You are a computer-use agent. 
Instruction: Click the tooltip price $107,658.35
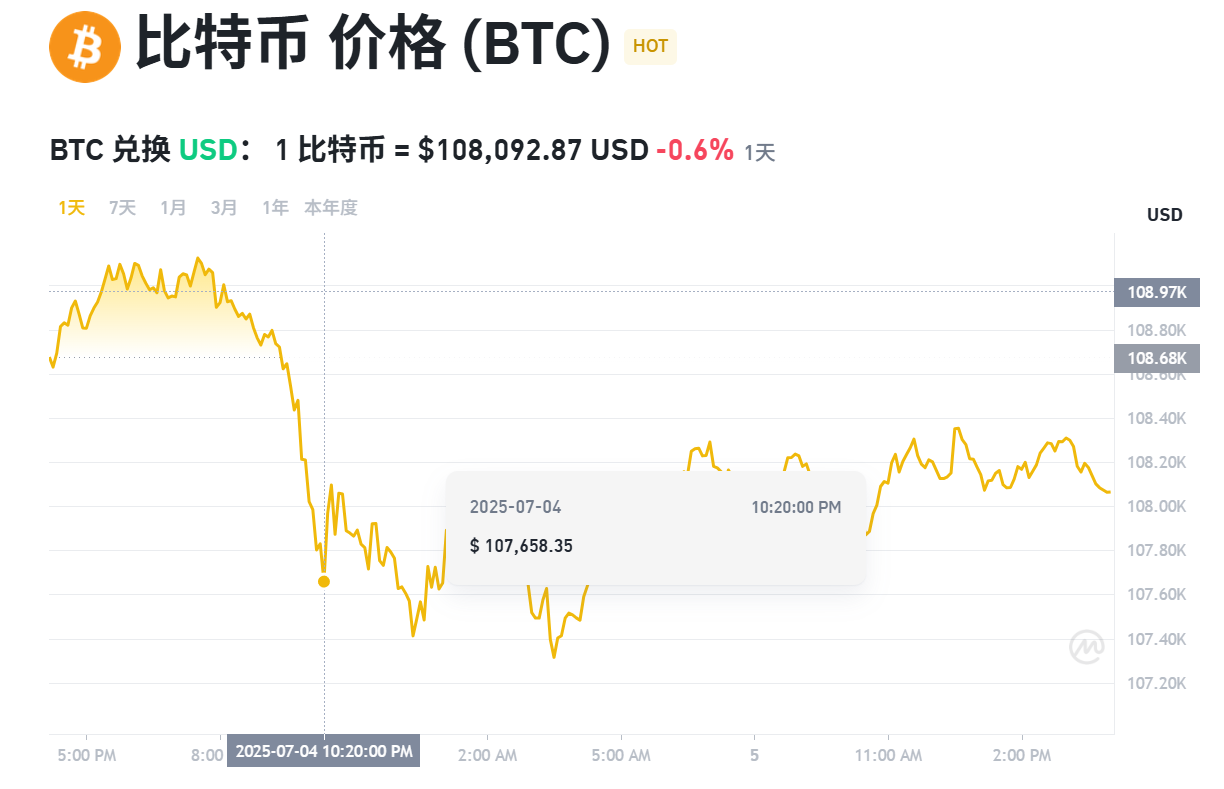click(x=521, y=545)
